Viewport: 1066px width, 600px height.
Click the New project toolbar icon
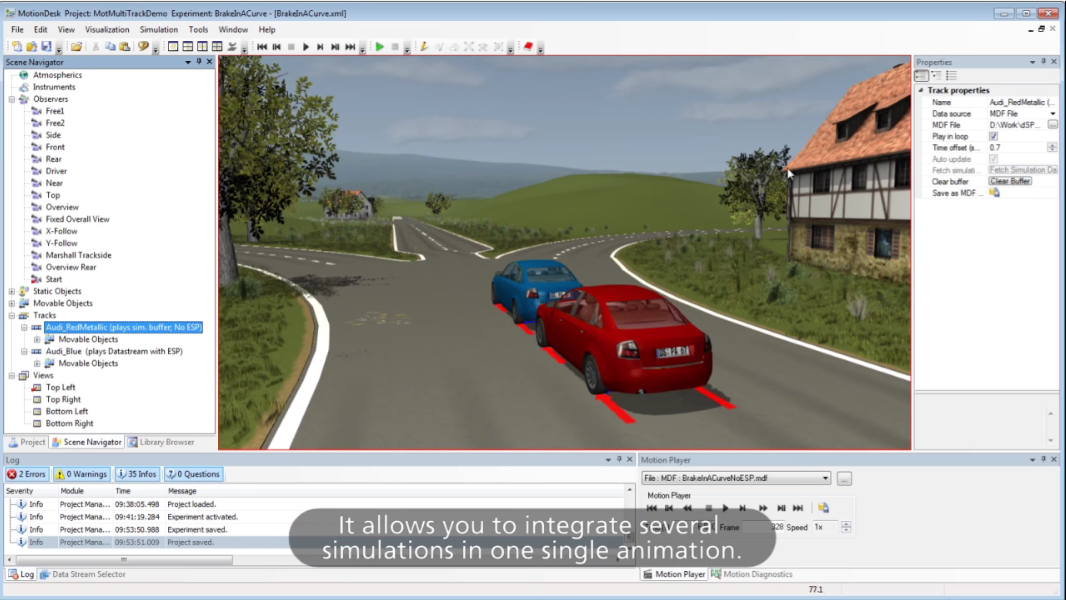point(16,47)
